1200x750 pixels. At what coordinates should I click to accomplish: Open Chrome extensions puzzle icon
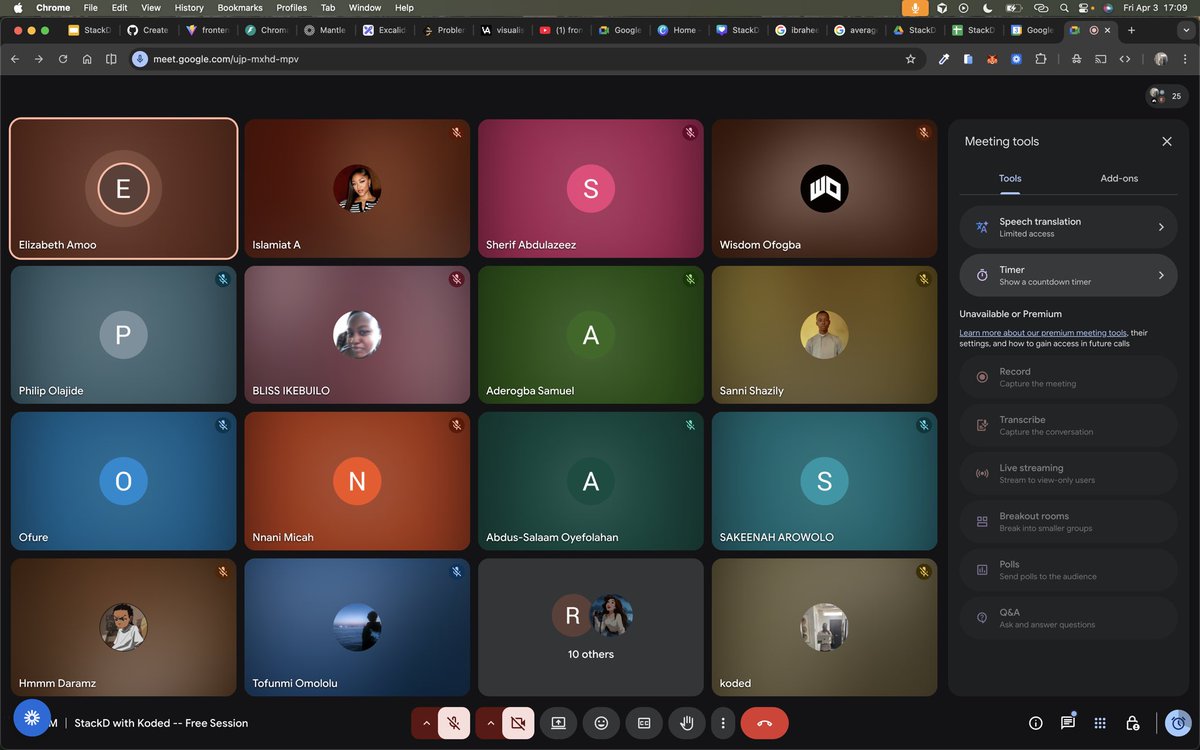pyautogui.click(x=1040, y=59)
